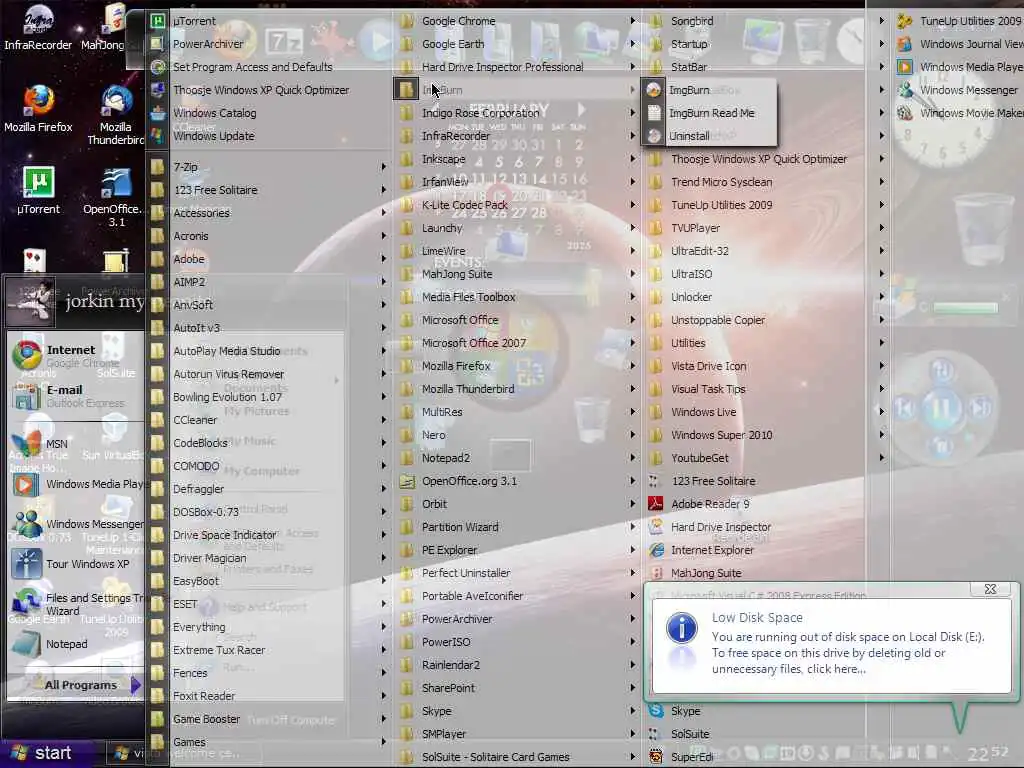Click Uninstall in ImgBurn submenu
The image size is (1024, 768).
710,136
